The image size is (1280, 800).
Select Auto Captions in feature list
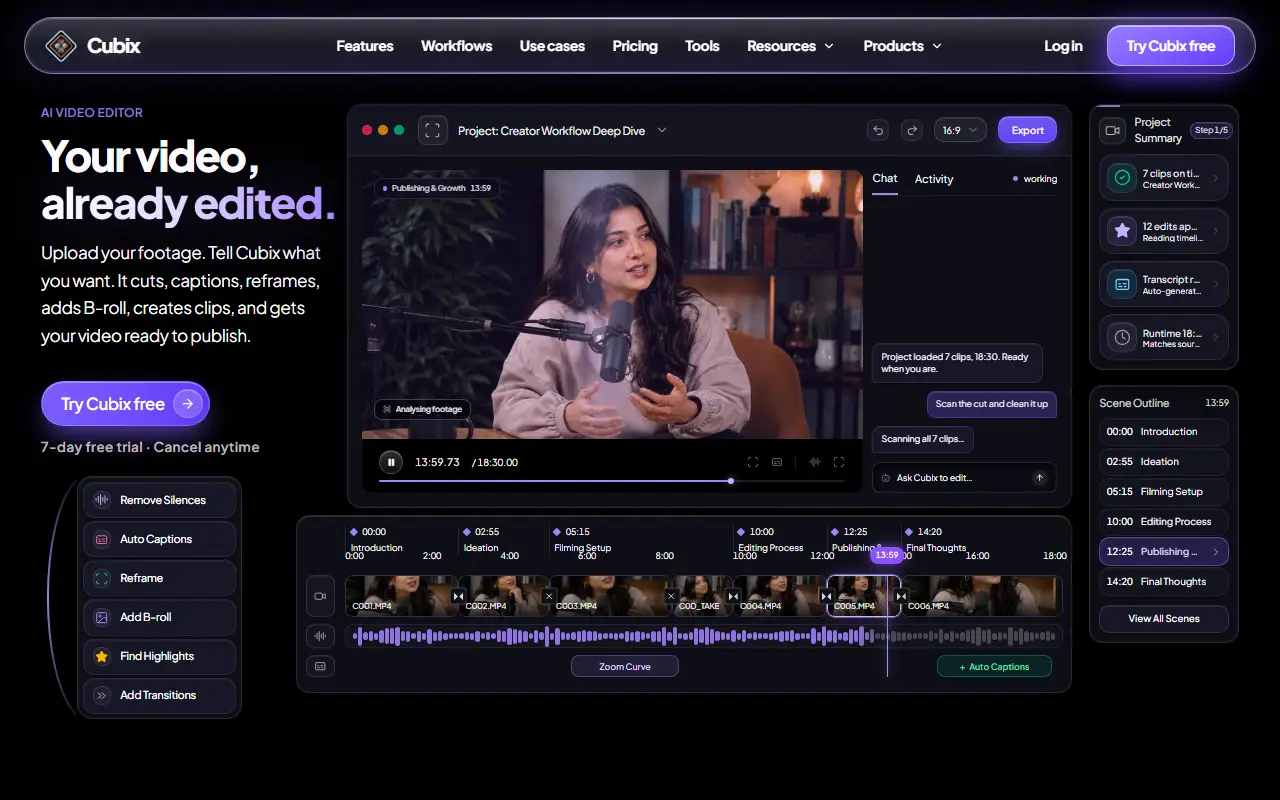[x=160, y=539]
